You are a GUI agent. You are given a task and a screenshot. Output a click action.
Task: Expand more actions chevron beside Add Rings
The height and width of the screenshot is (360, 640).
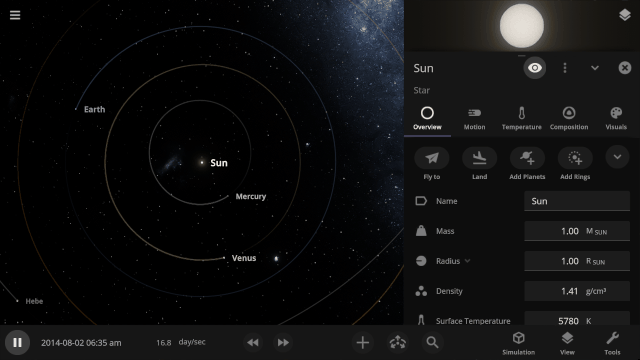tap(617, 157)
